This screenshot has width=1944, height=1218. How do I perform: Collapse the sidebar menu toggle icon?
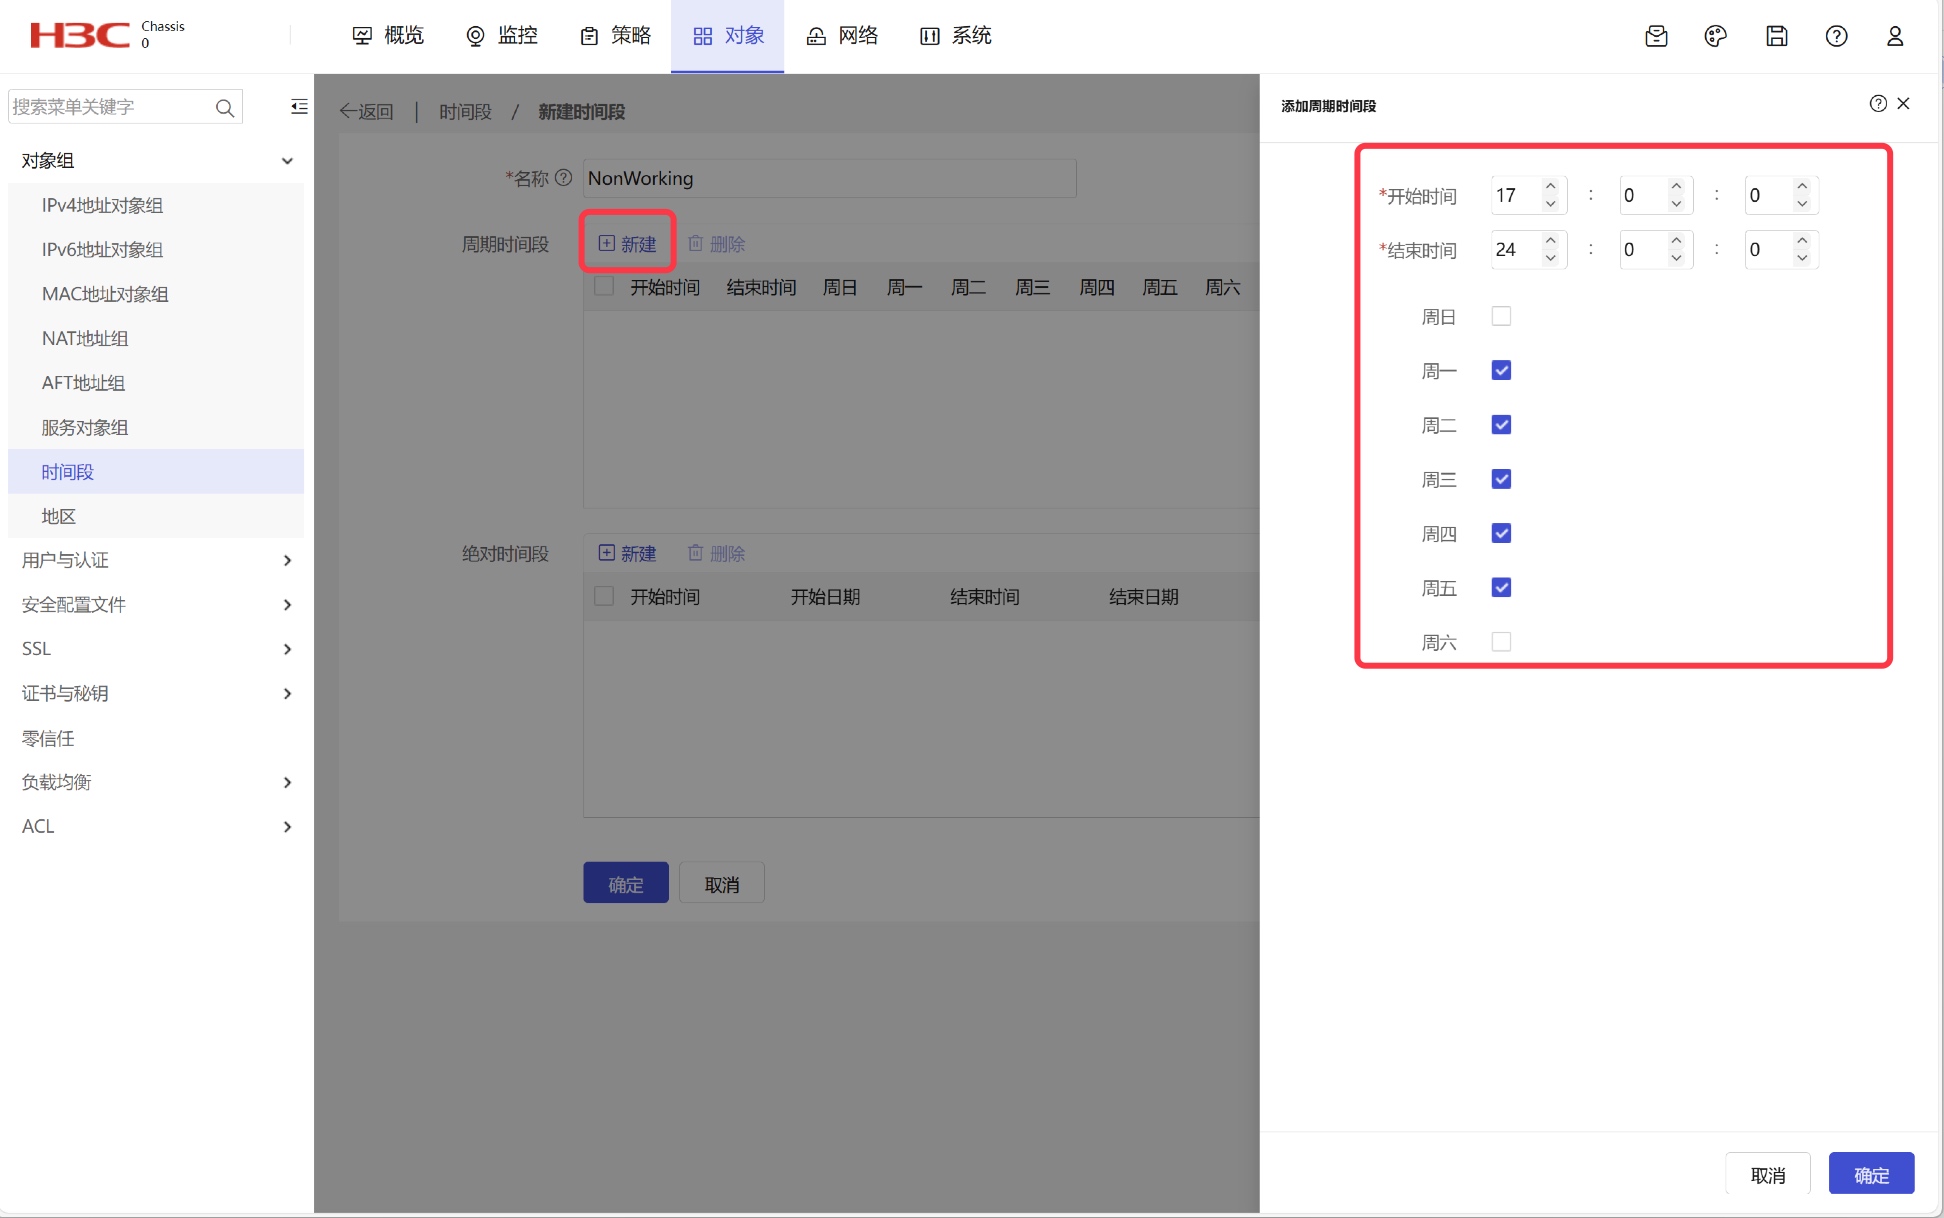click(x=299, y=107)
